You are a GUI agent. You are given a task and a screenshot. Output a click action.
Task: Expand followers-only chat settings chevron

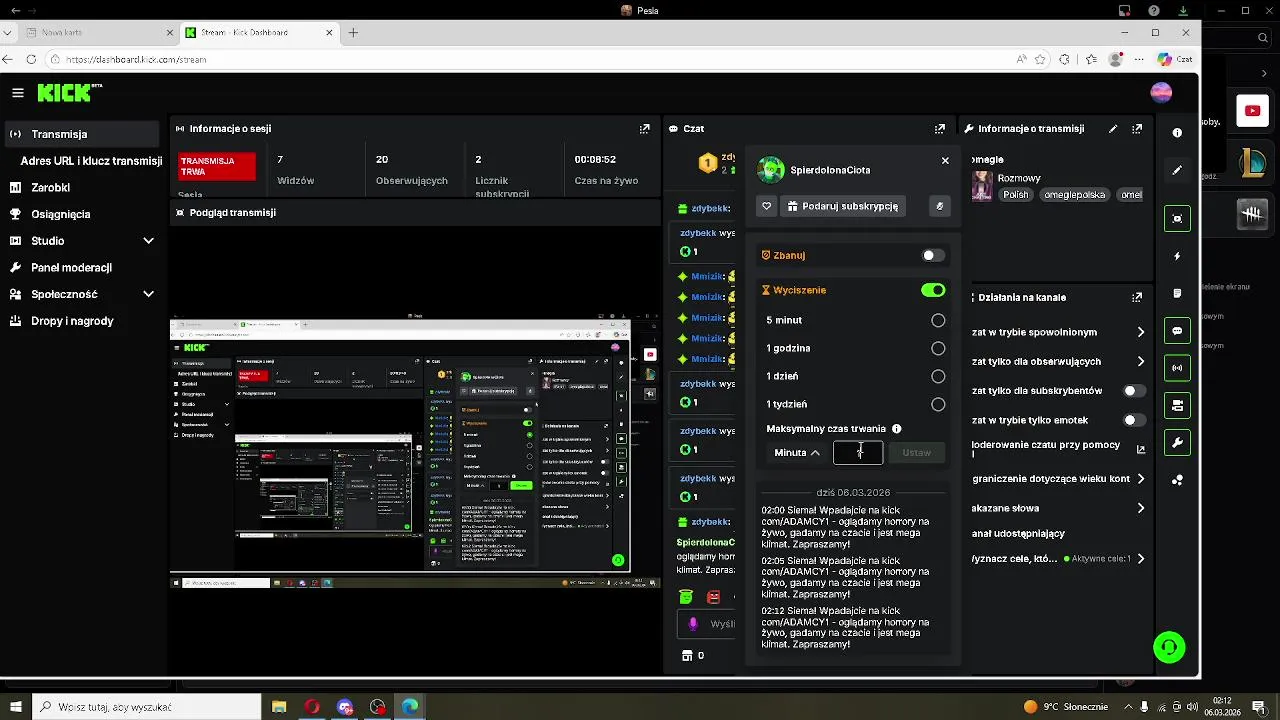[x=1141, y=361]
